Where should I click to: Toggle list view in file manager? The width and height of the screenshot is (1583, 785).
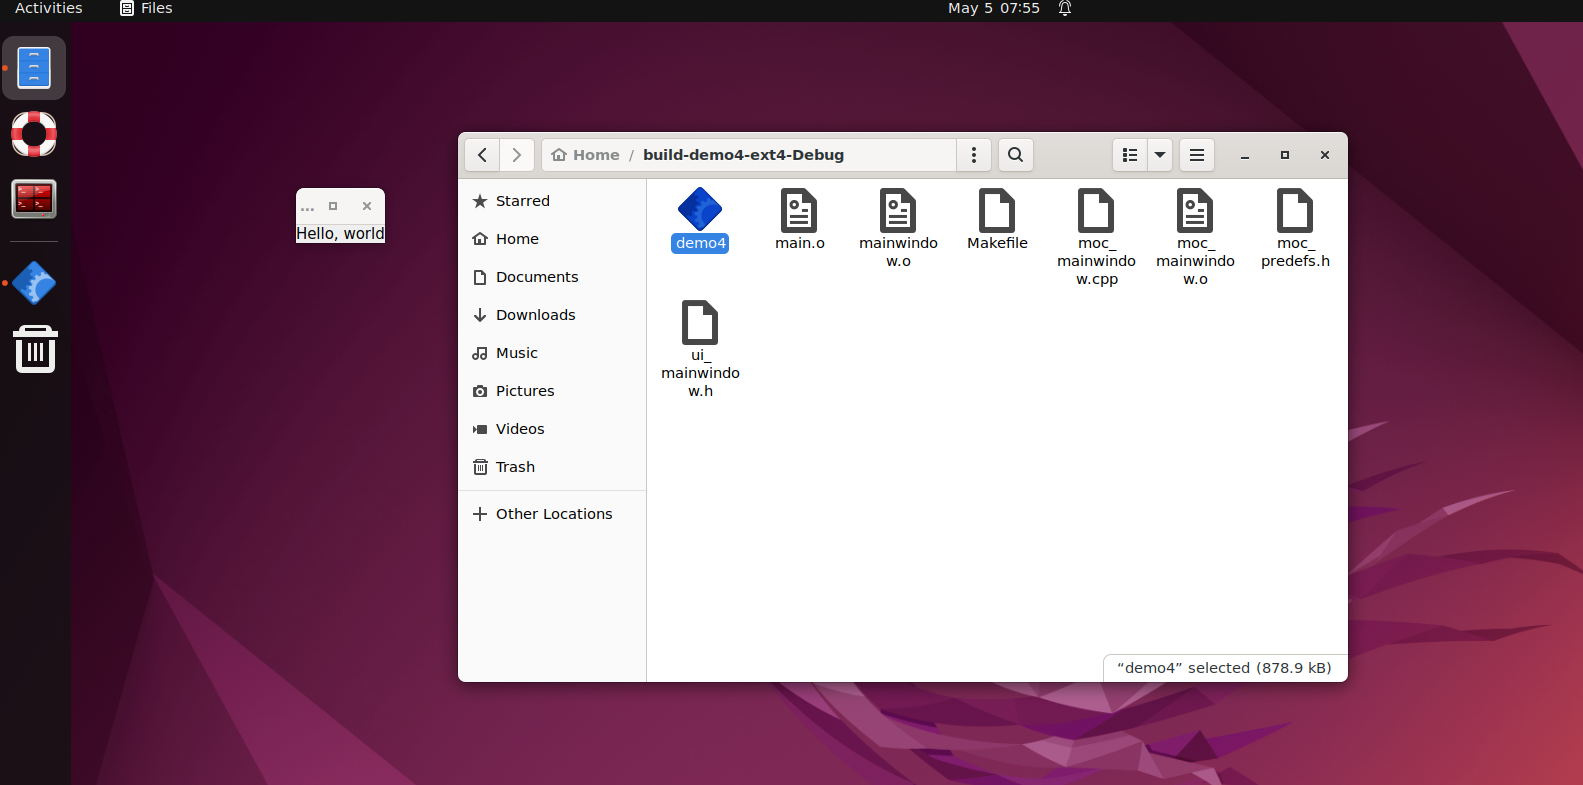[x=1130, y=155]
